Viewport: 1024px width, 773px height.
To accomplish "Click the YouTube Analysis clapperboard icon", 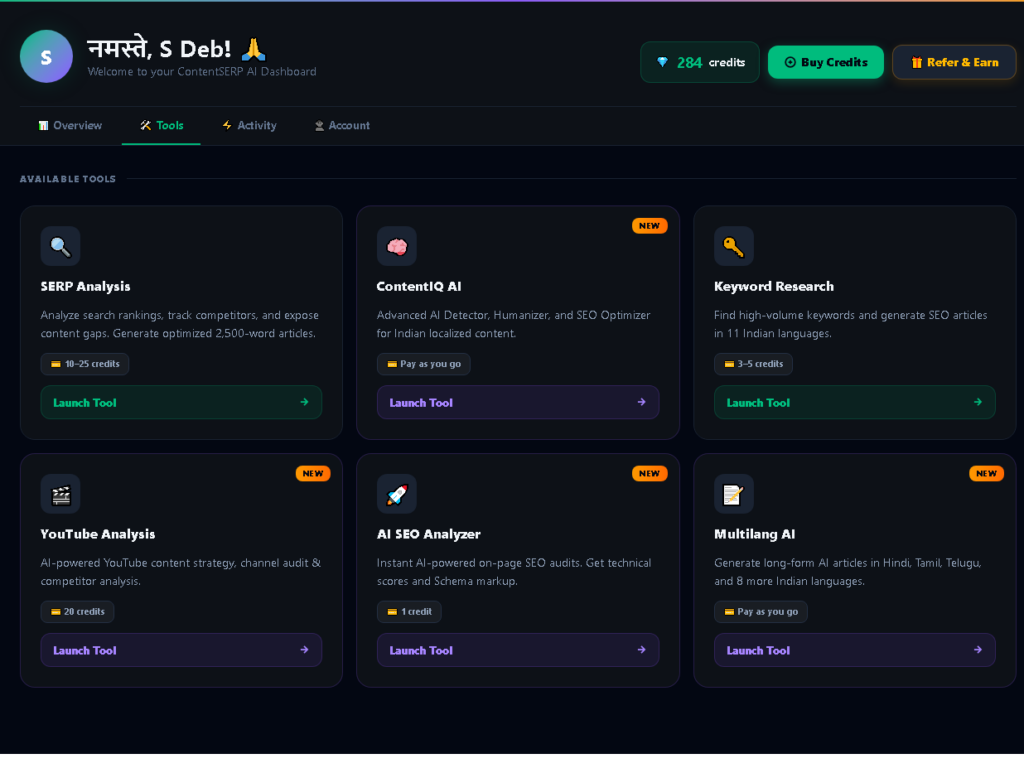I will [x=61, y=494].
